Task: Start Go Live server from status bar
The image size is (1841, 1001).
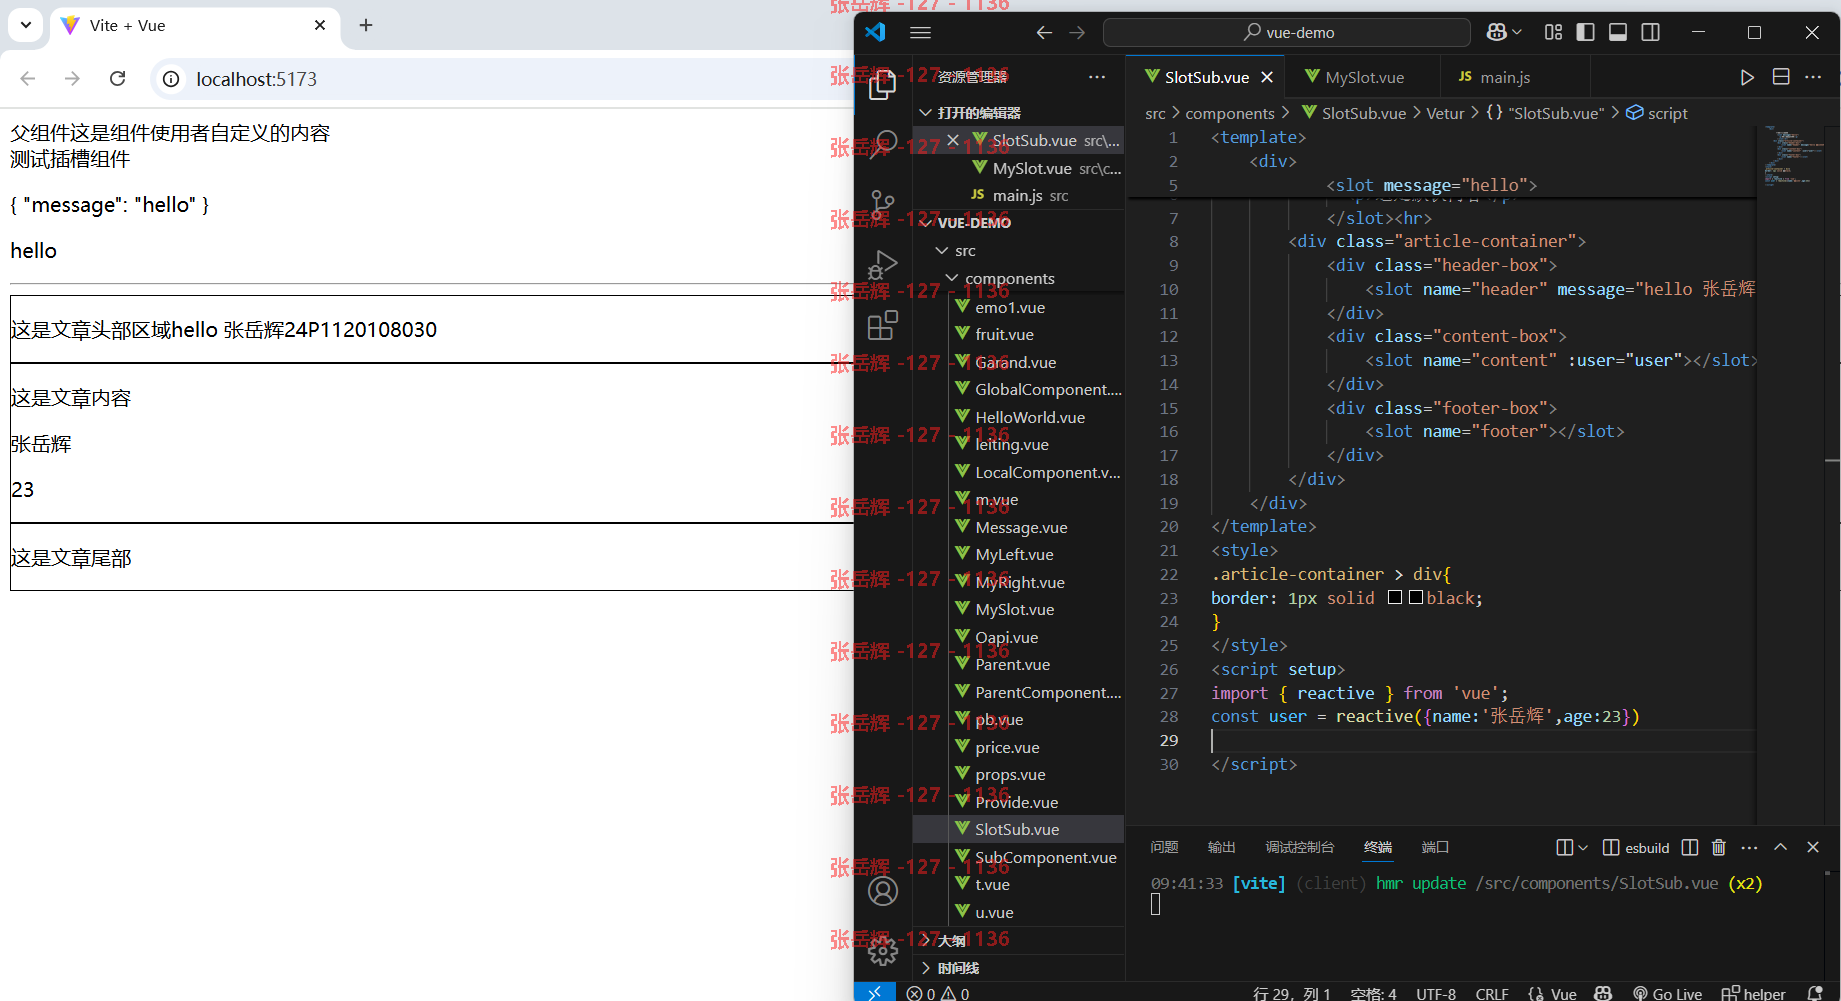Action: [x=1668, y=993]
